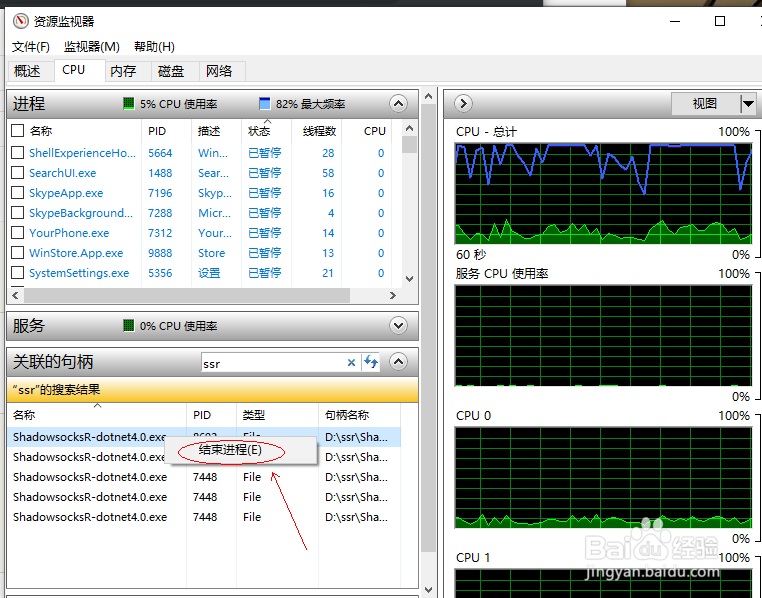762x598 pixels.
Task: Tick the select-all checkbox beside 名称 header
Action: [17, 131]
